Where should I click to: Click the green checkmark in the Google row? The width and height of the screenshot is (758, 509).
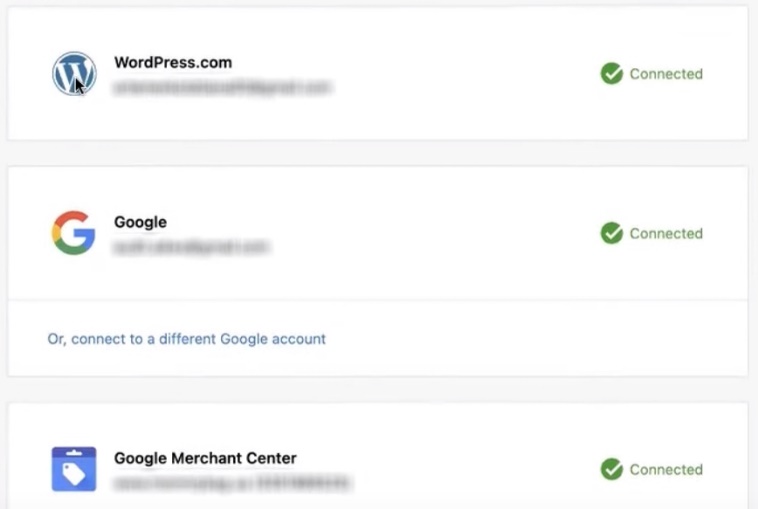(x=612, y=233)
